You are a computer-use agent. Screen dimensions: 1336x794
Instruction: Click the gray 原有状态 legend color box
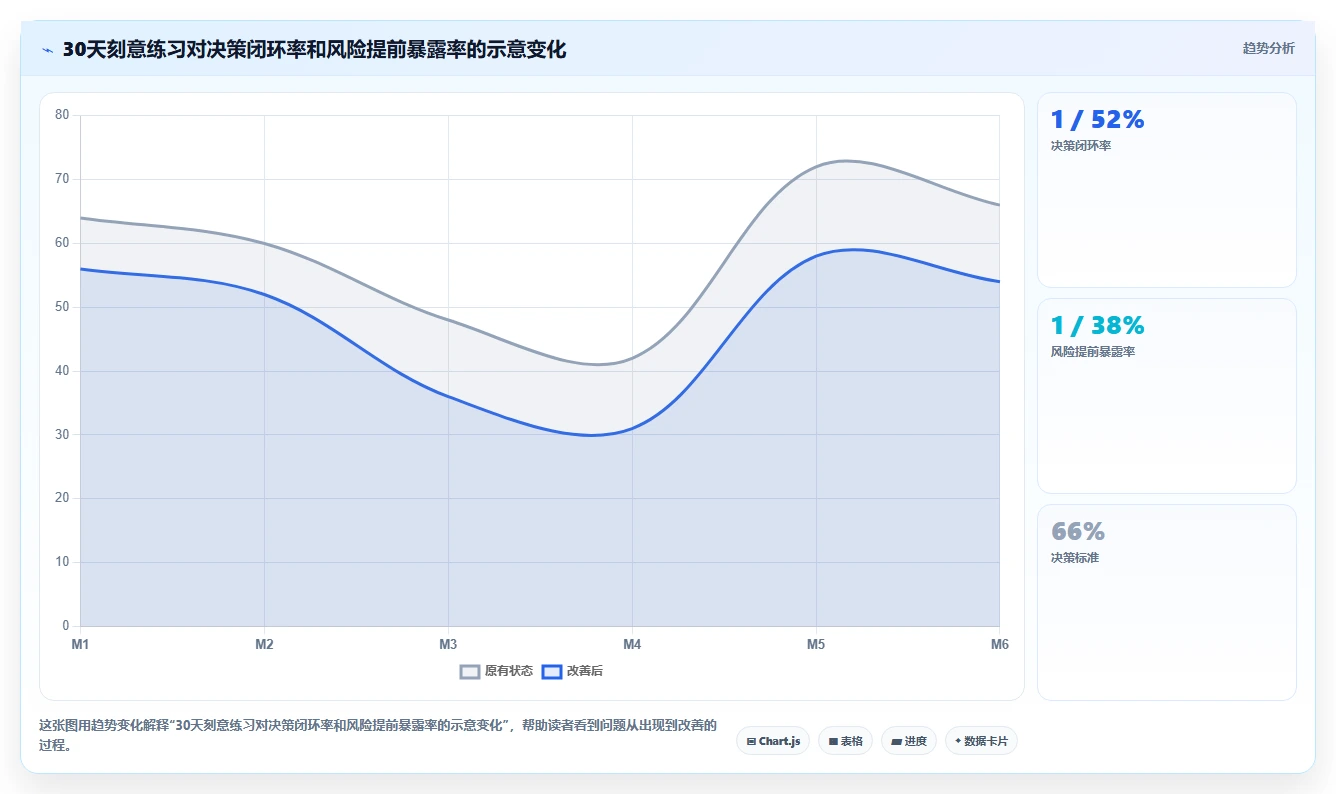pos(470,672)
